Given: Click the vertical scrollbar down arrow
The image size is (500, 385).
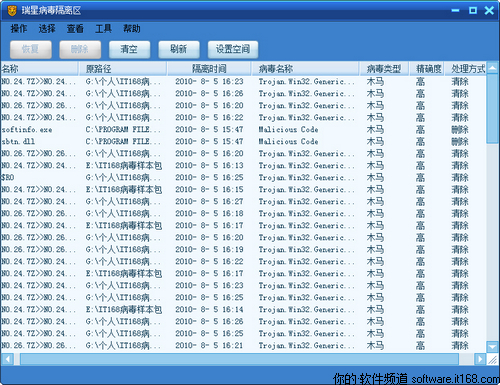Looking at the screenshot, I should pos(492,347).
